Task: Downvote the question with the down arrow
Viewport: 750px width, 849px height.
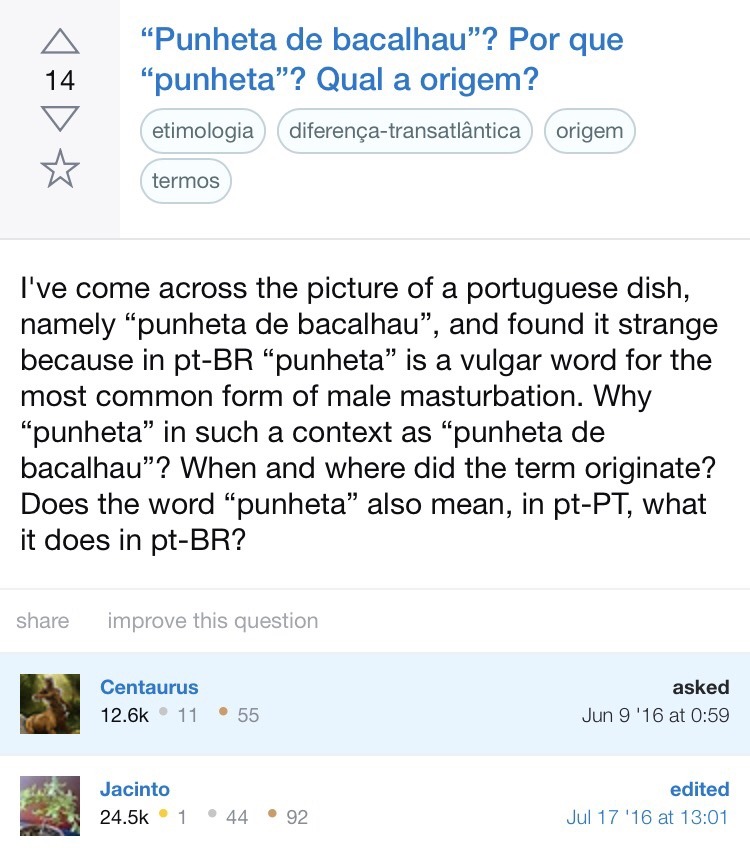Action: [x=60, y=117]
